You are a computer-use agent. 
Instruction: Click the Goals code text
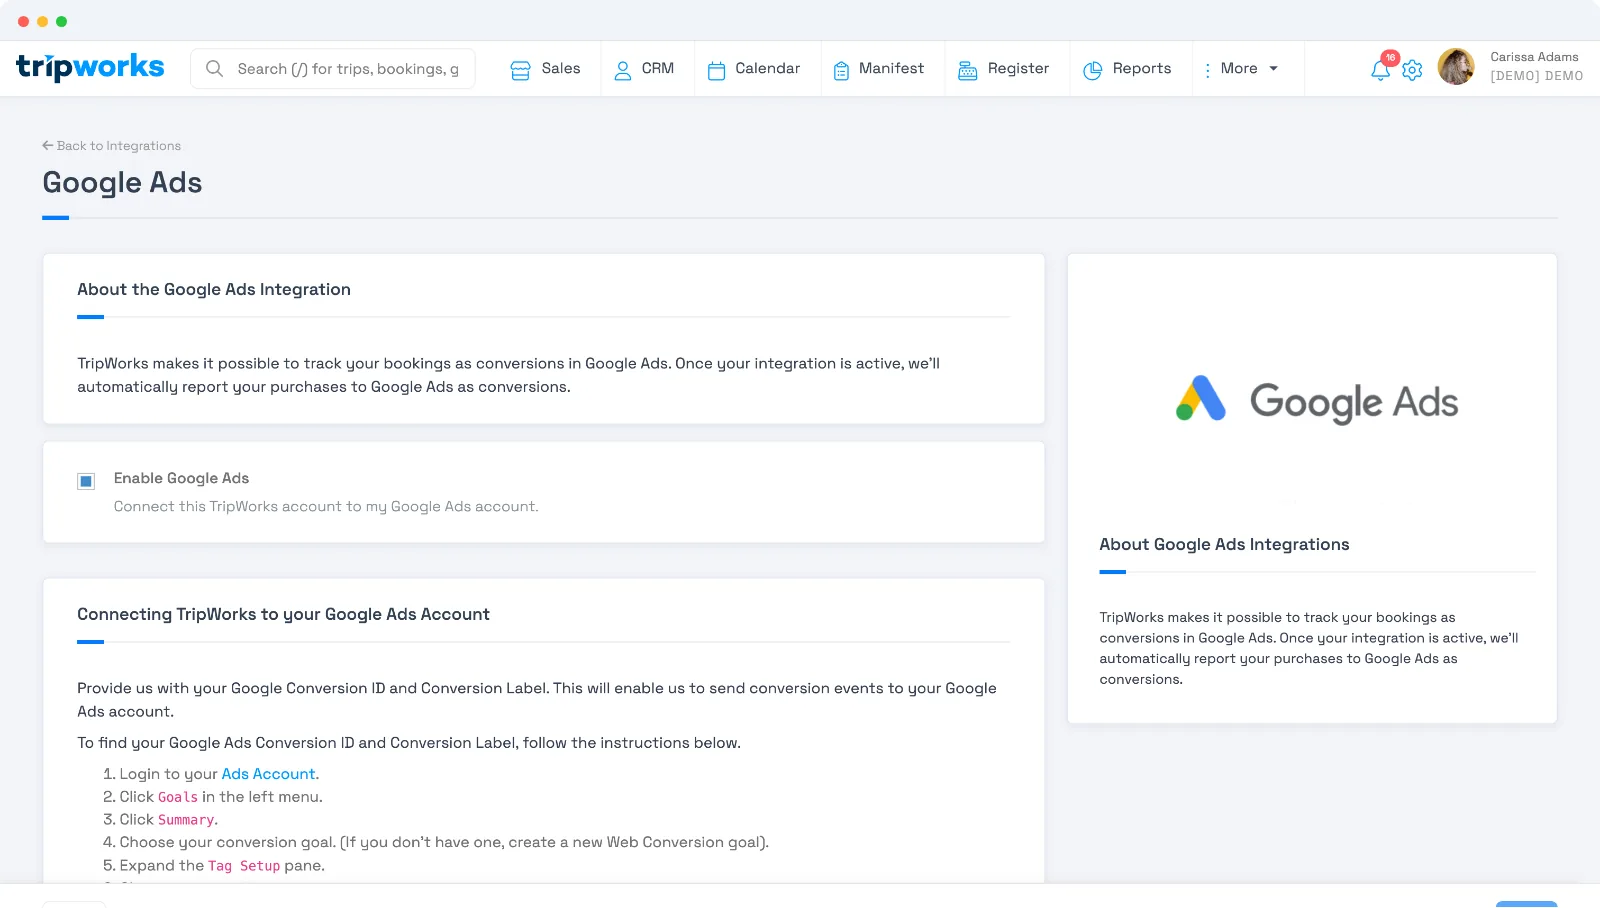coord(178,797)
